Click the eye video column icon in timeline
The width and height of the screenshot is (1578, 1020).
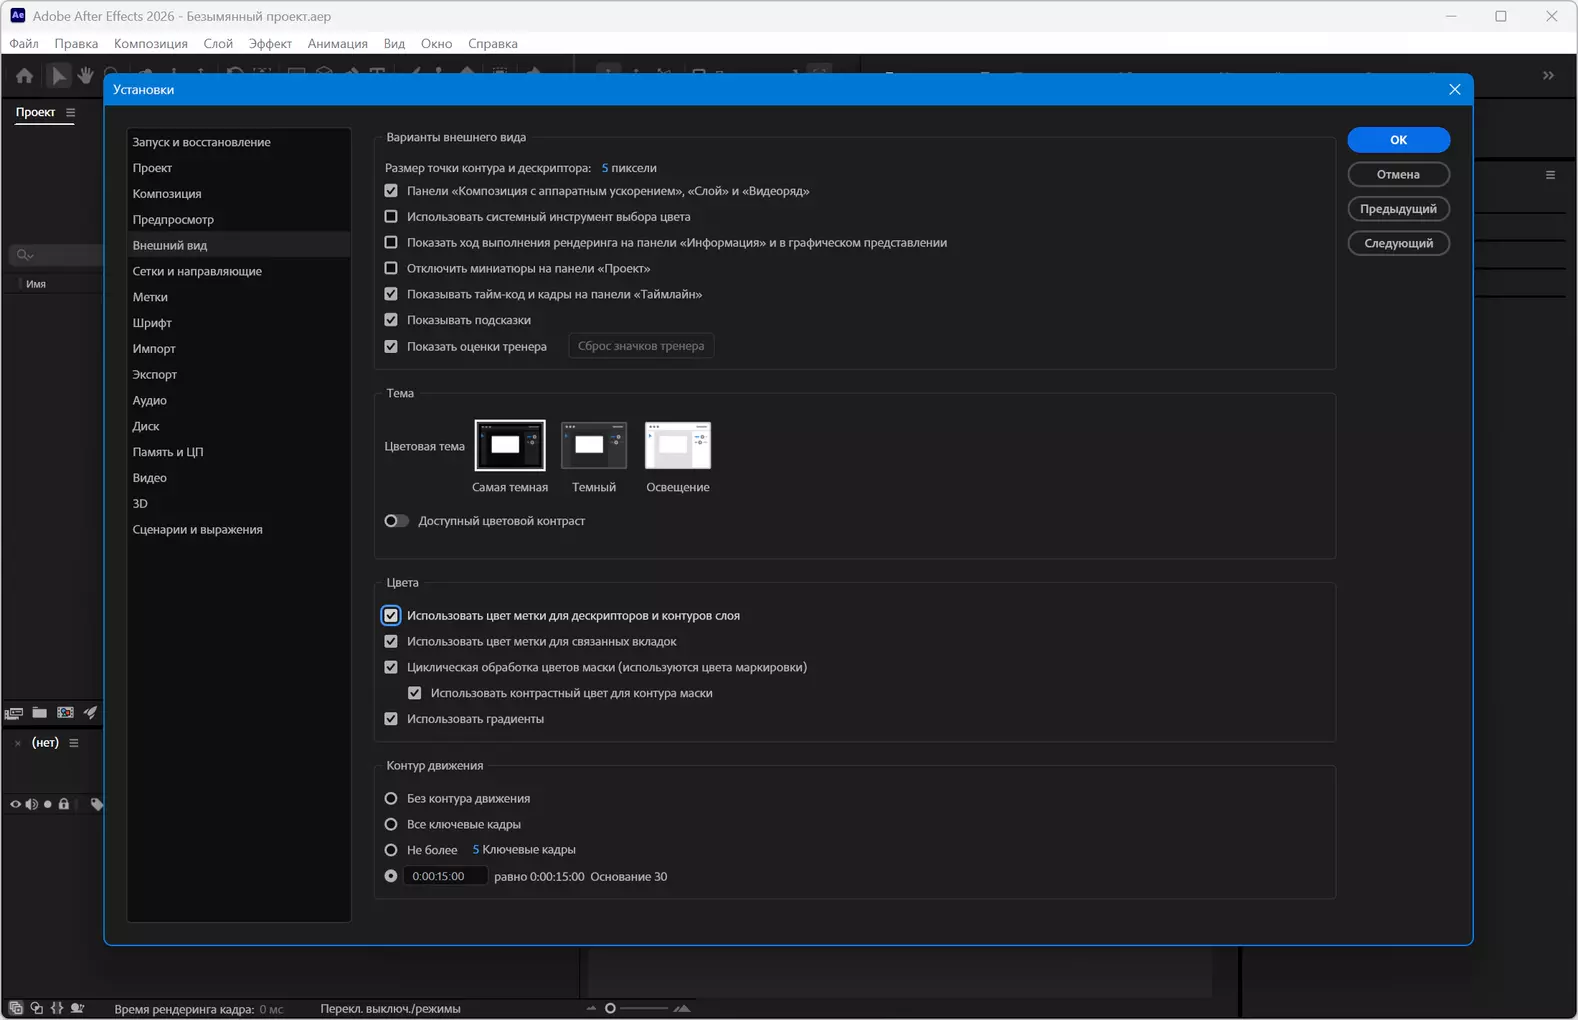pos(15,804)
